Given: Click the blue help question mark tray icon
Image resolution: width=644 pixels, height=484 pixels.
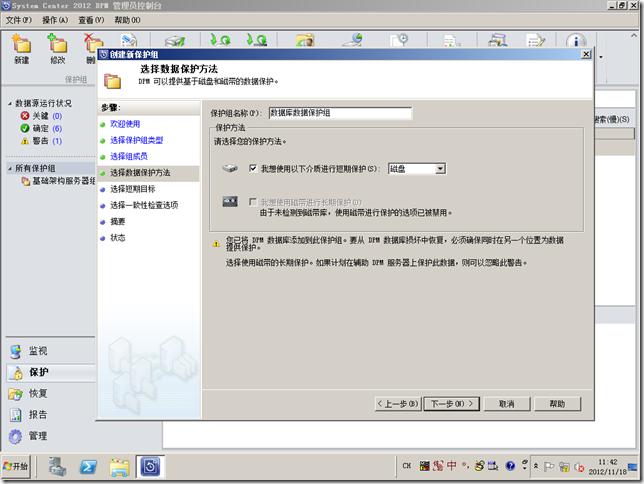Looking at the screenshot, I should click(x=510, y=466).
